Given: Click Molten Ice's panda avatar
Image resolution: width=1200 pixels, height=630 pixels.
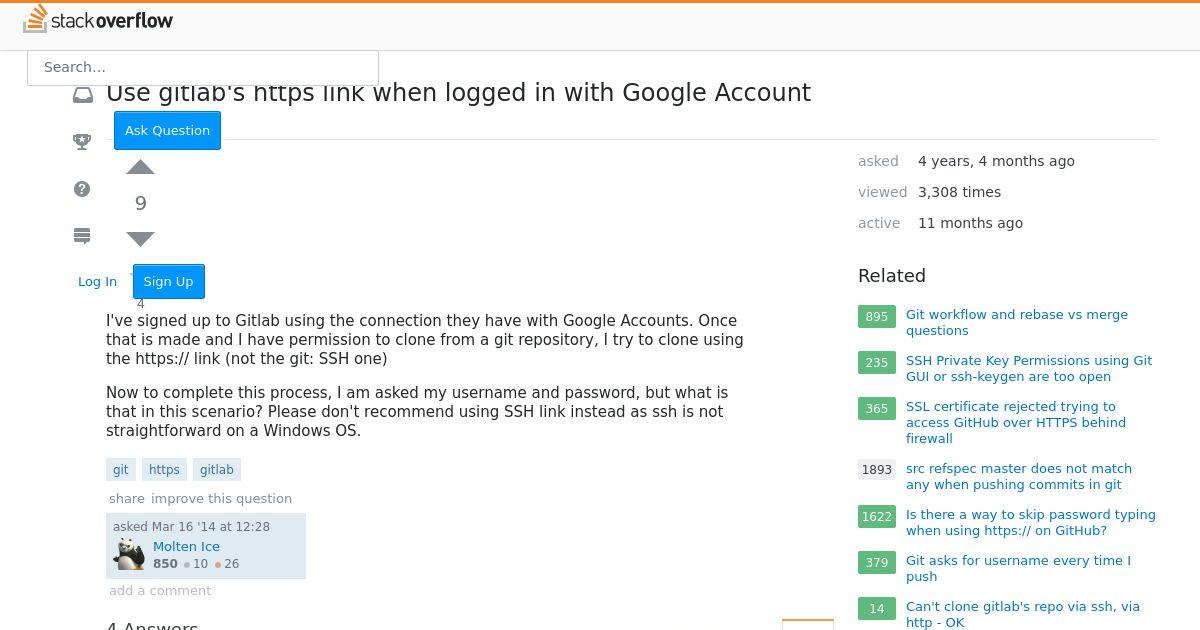Looking at the screenshot, I should [x=129, y=554].
